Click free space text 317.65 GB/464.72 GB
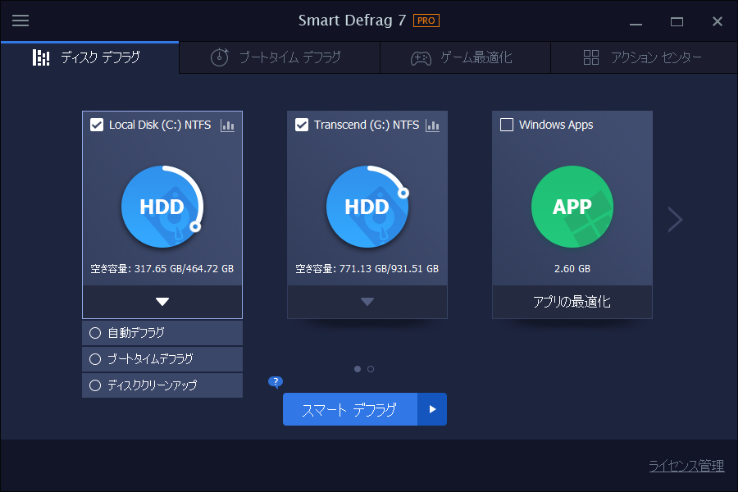 click(x=184, y=269)
